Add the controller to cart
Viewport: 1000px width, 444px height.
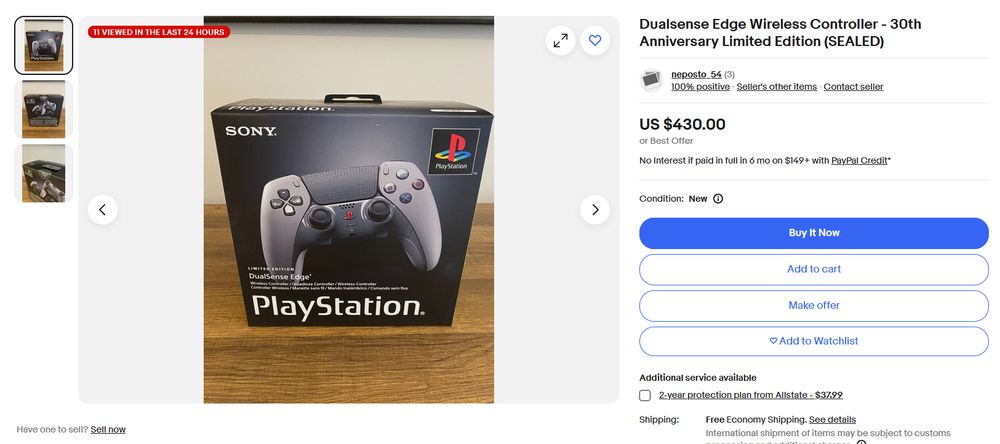[814, 269]
